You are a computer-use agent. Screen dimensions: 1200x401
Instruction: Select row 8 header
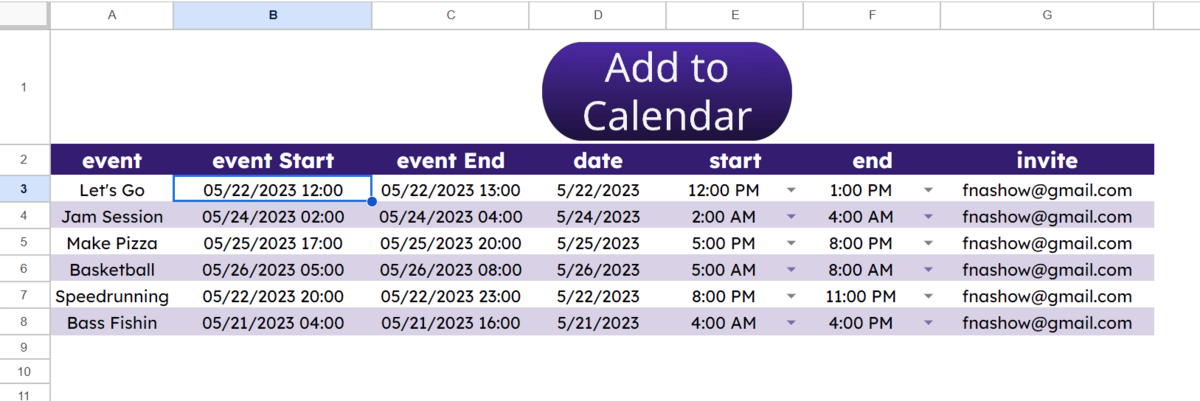tap(25, 323)
